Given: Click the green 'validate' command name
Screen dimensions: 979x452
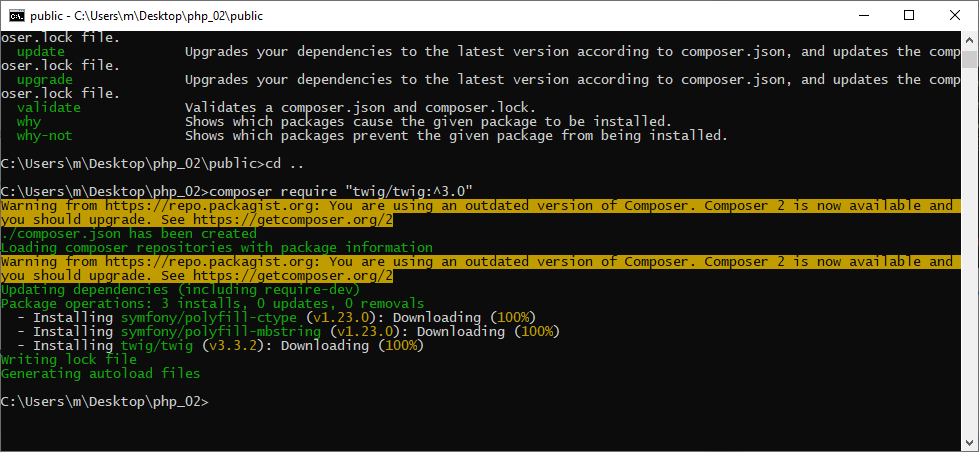Looking at the screenshot, I should [48, 107].
